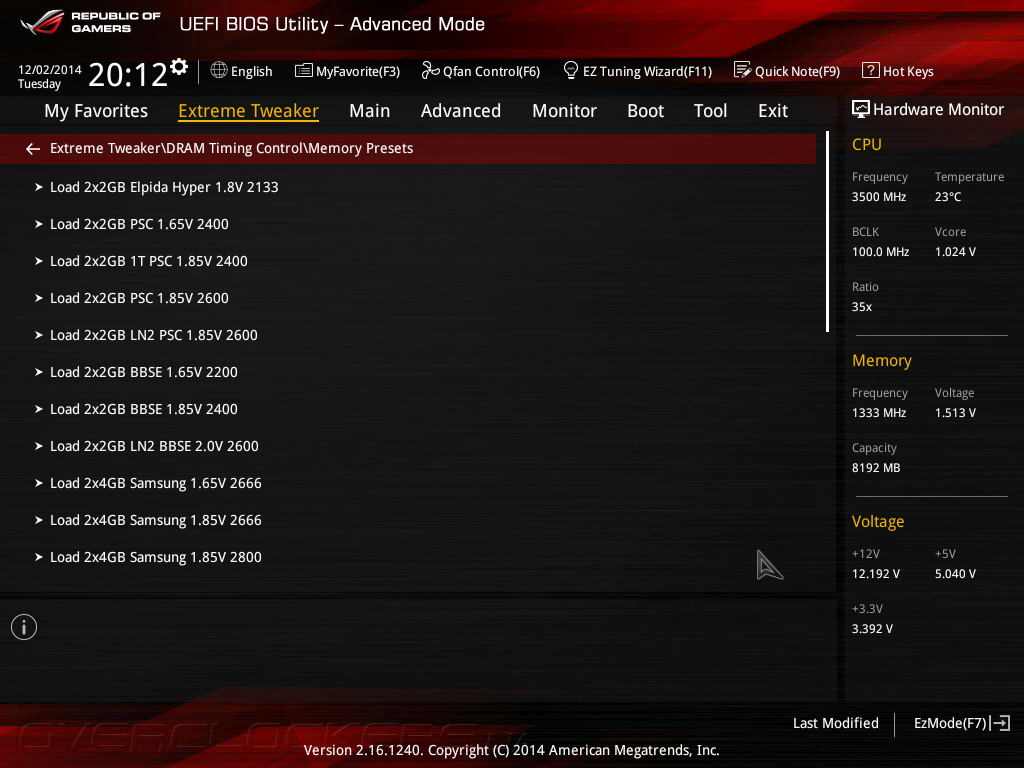Click the Republic of Gamers logo
Screen dimensions: 1024x768
(90, 23)
